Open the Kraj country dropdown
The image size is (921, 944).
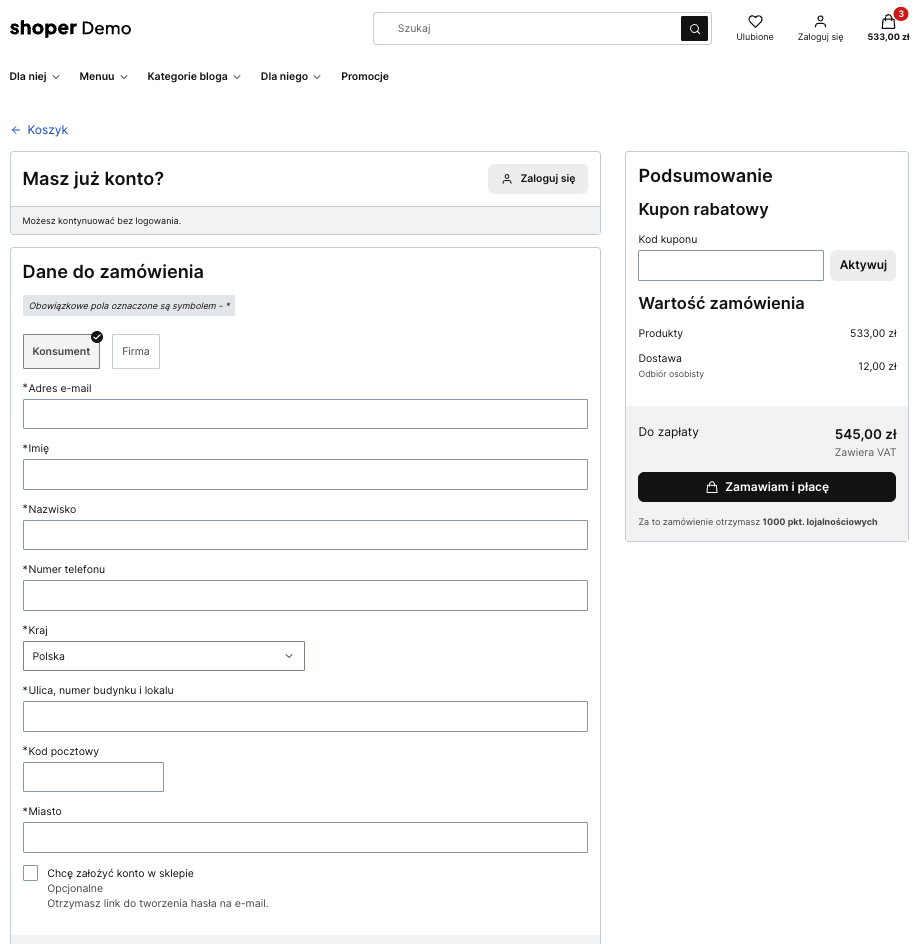[164, 656]
